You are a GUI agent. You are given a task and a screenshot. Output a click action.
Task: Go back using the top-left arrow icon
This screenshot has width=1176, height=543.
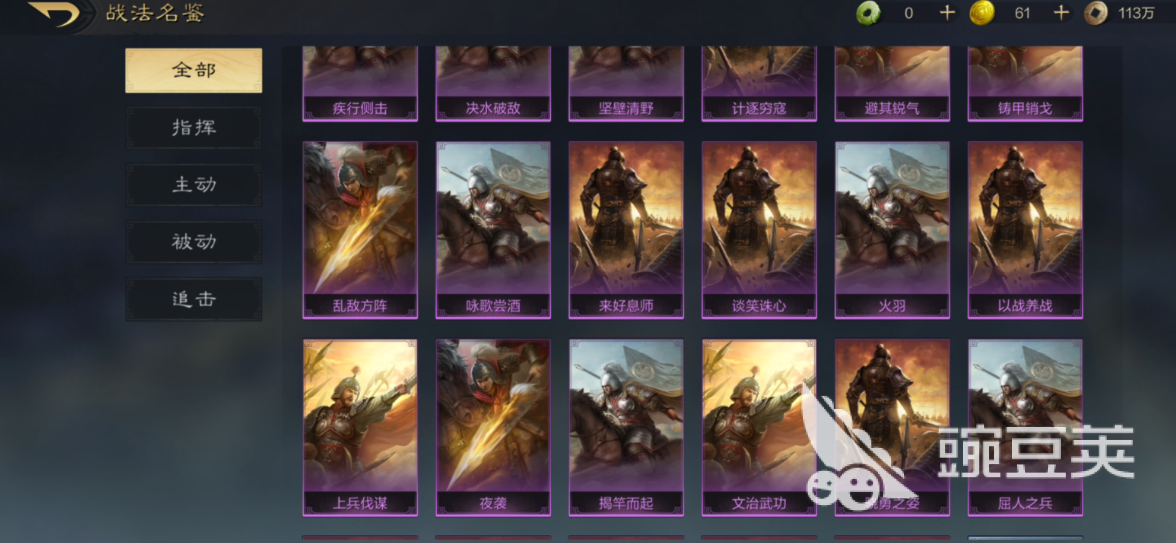pyautogui.click(x=54, y=14)
